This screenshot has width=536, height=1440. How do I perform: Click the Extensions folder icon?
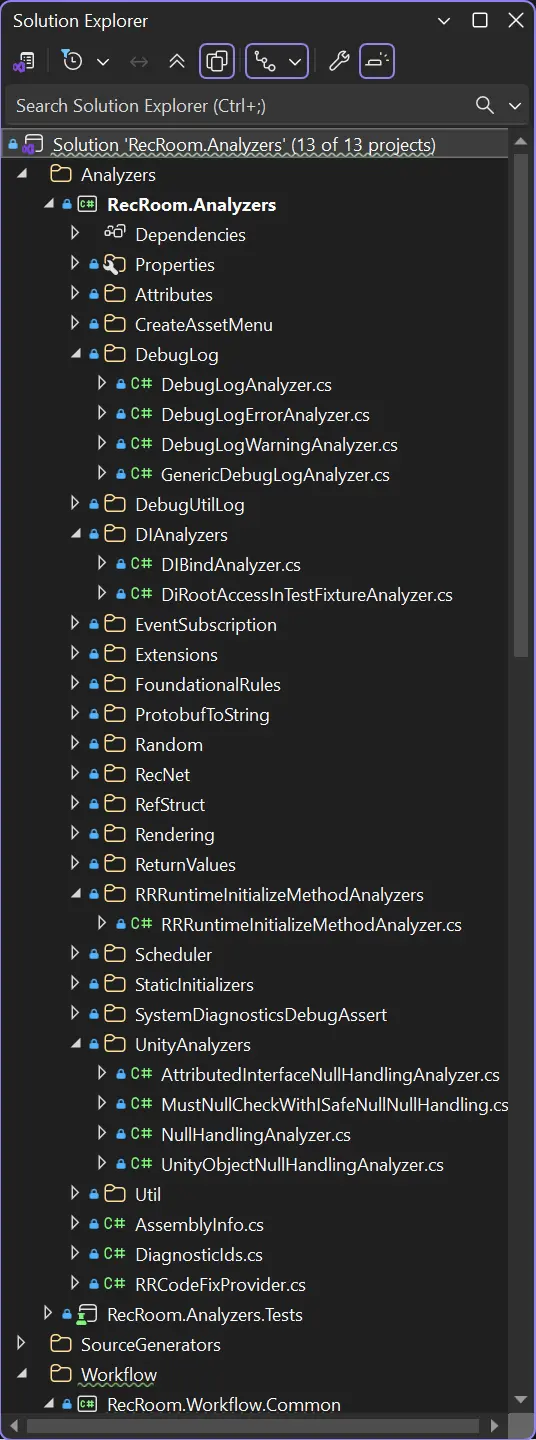115,655
